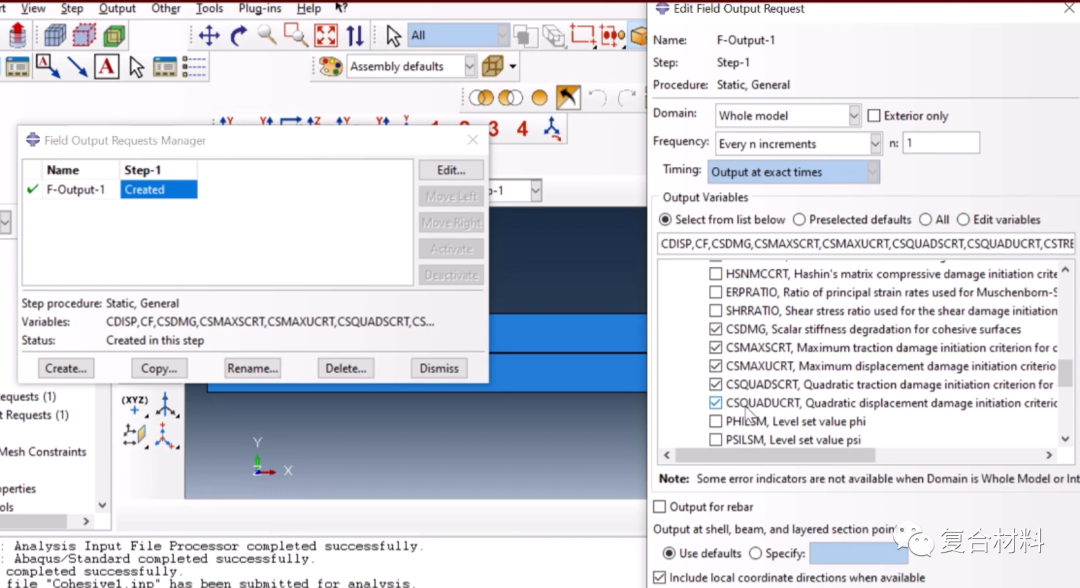Viewport: 1080px width, 588px height.
Task: Toggle Include local coordinate directions checkbox
Action: (660, 577)
